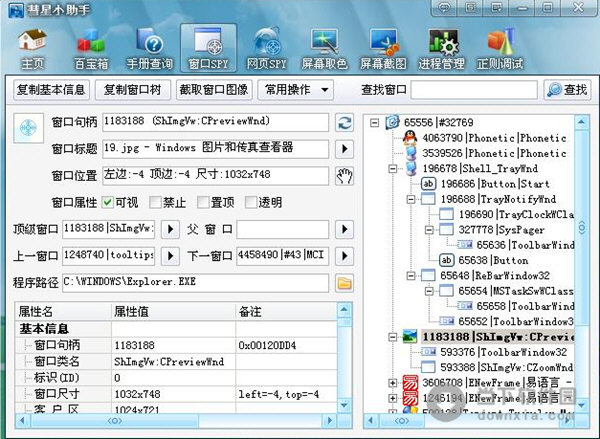Viewport: 600px width, 439px height.
Task: Open the 主页 home icon
Action: 32,49
